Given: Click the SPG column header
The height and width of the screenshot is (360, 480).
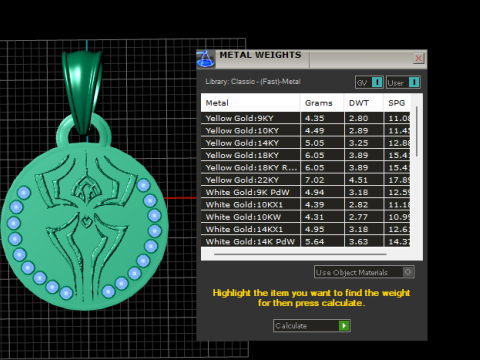Looking at the screenshot, I should click(x=397, y=103).
